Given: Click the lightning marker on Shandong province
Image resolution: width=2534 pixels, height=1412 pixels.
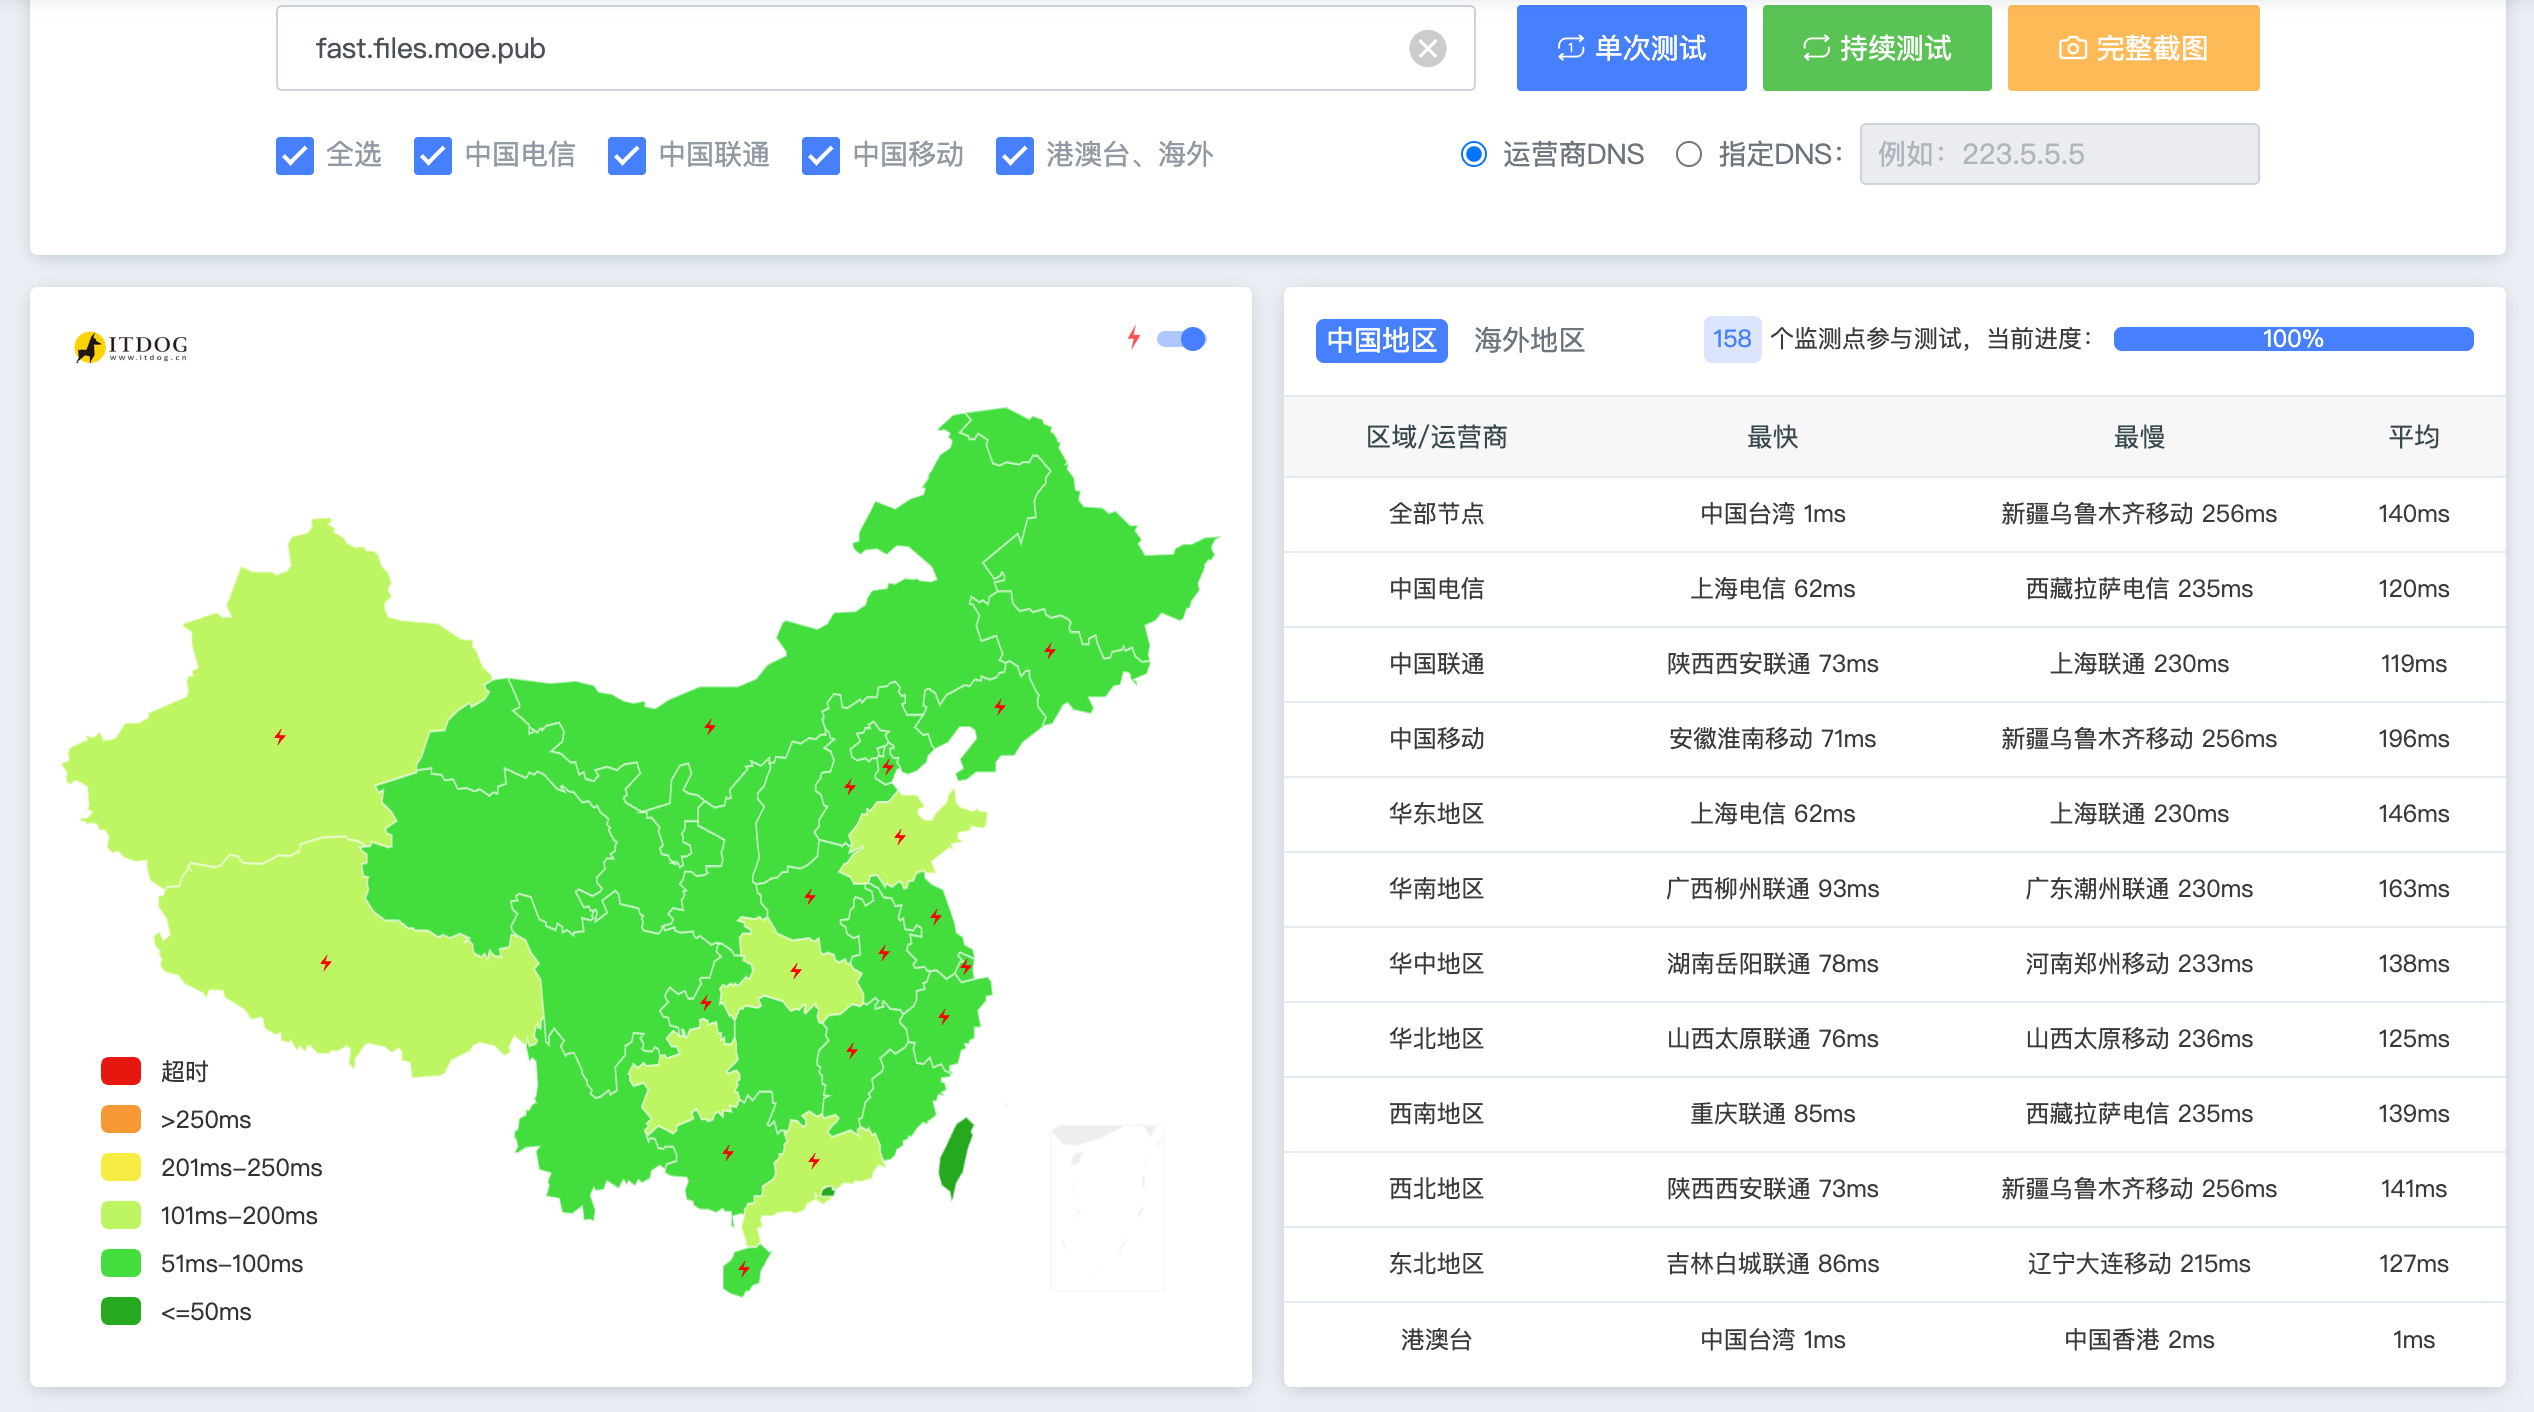Looking at the screenshot, I should coord(900,836).
